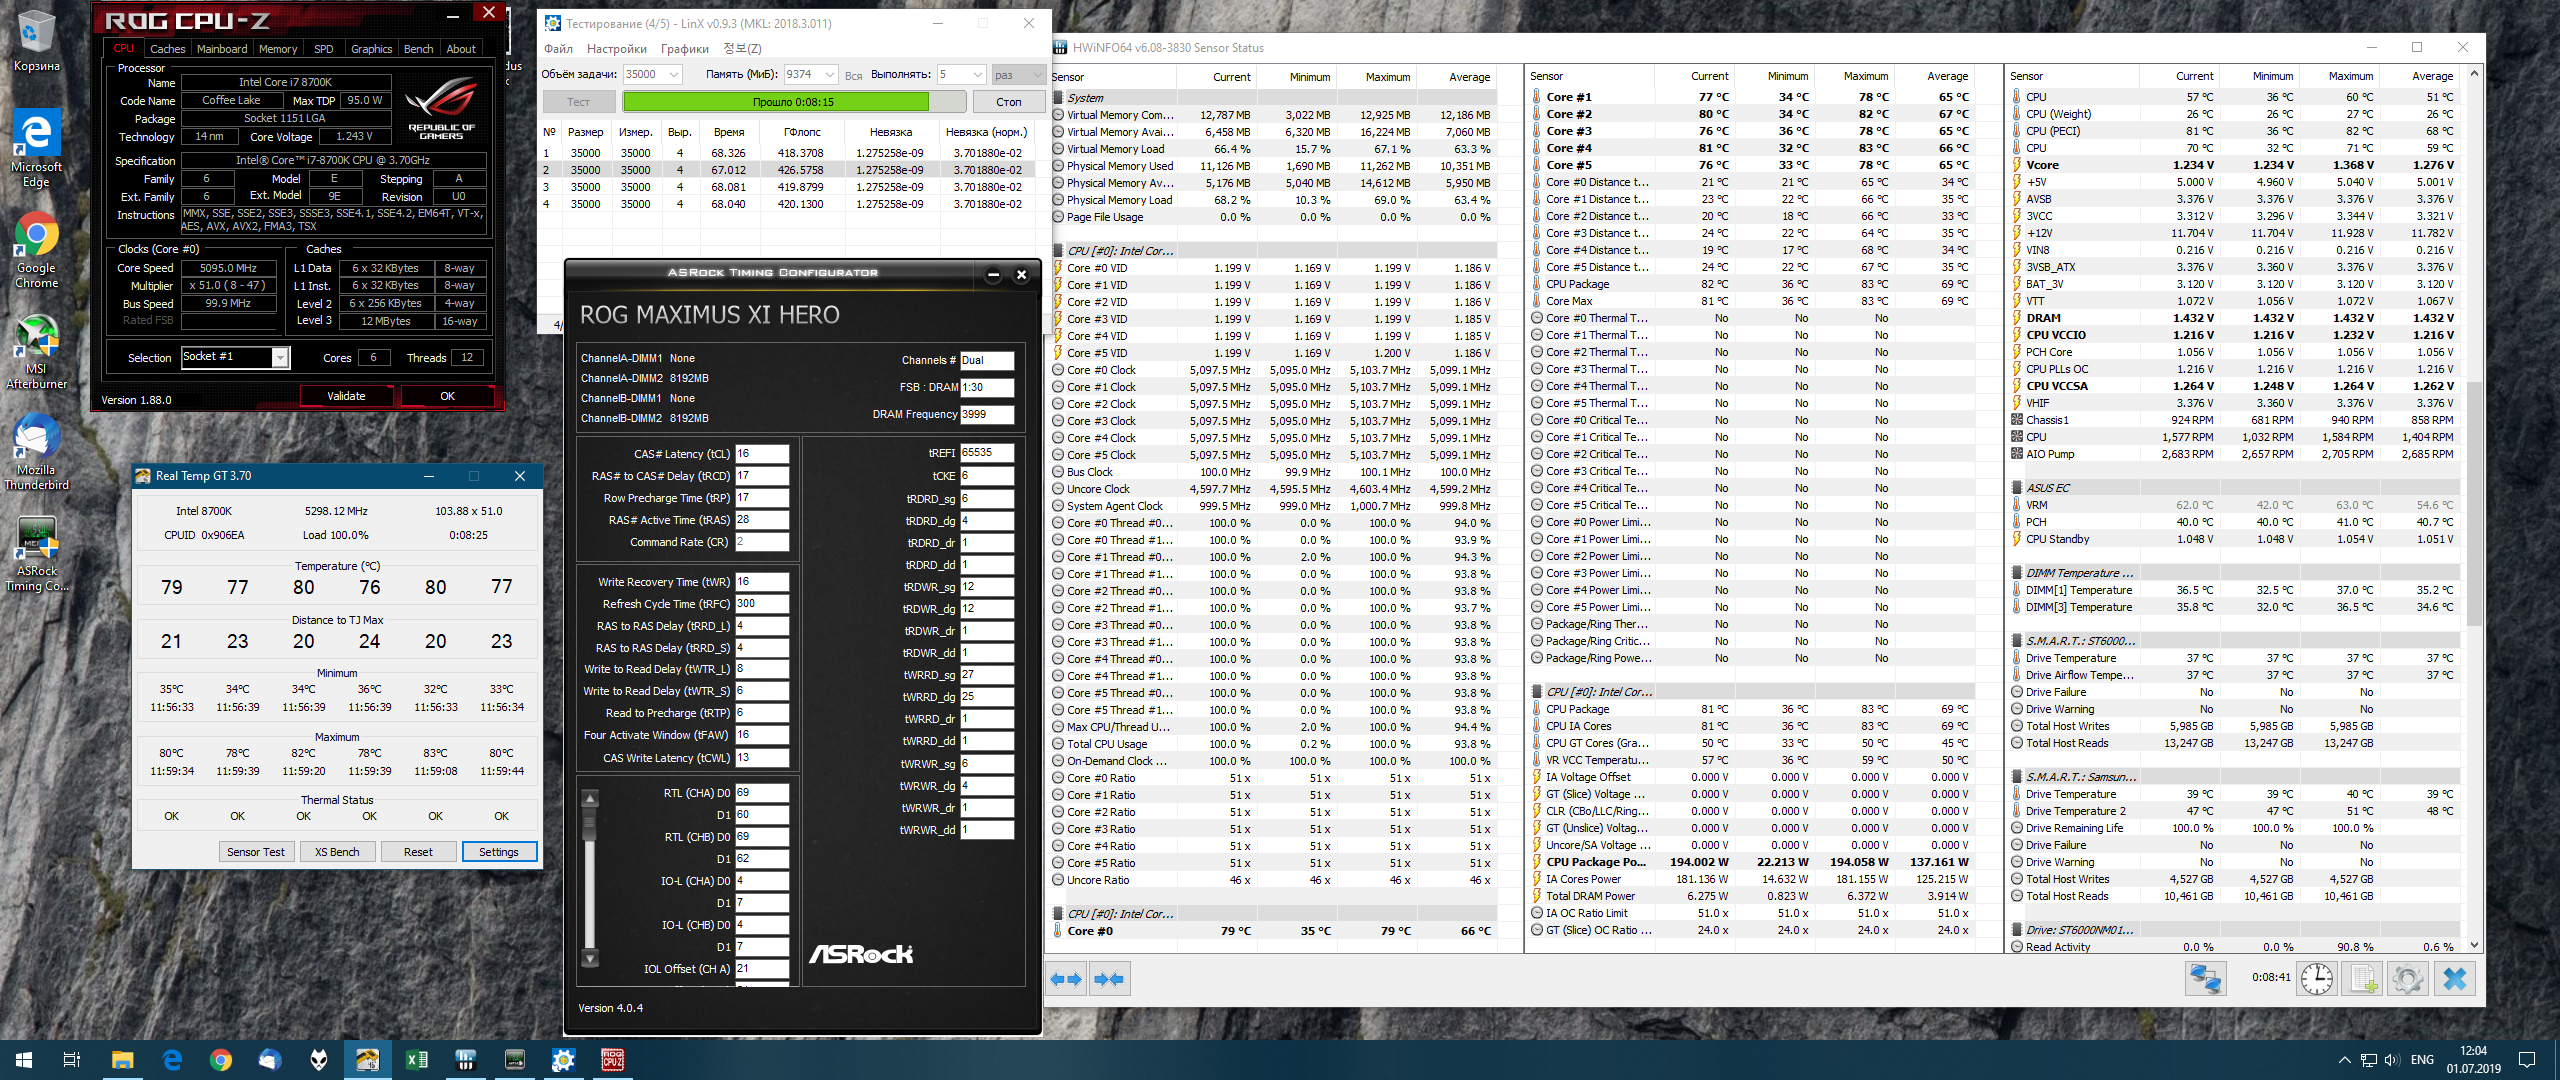The height and width of the screenshot is (1080, 2560).
Task: Open the LinX memory size dropdown
Action: coord(830,75)
